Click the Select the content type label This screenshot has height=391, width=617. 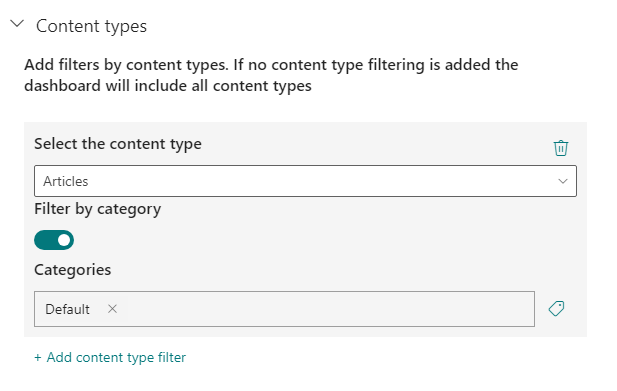point(118,144)
